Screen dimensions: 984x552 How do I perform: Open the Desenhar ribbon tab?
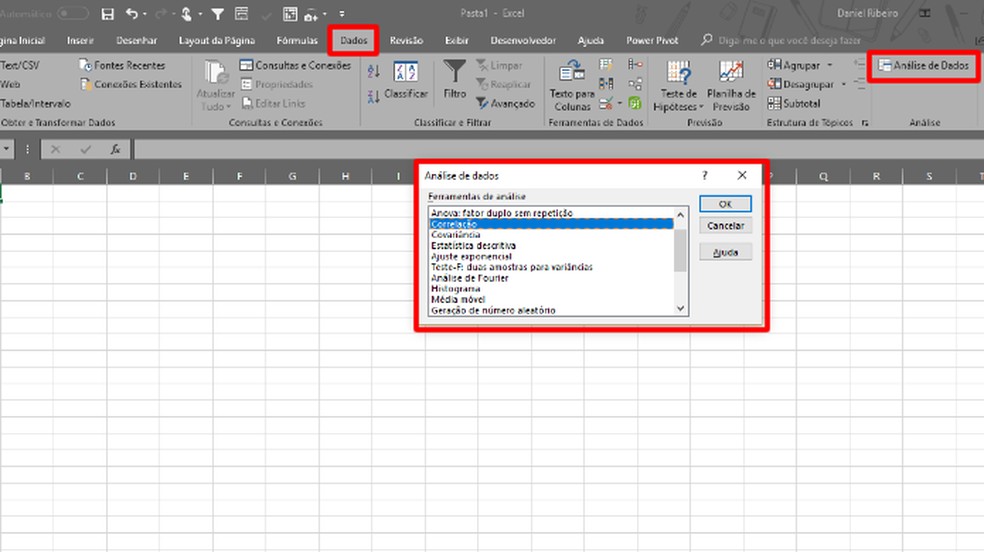tap(136, 40)
